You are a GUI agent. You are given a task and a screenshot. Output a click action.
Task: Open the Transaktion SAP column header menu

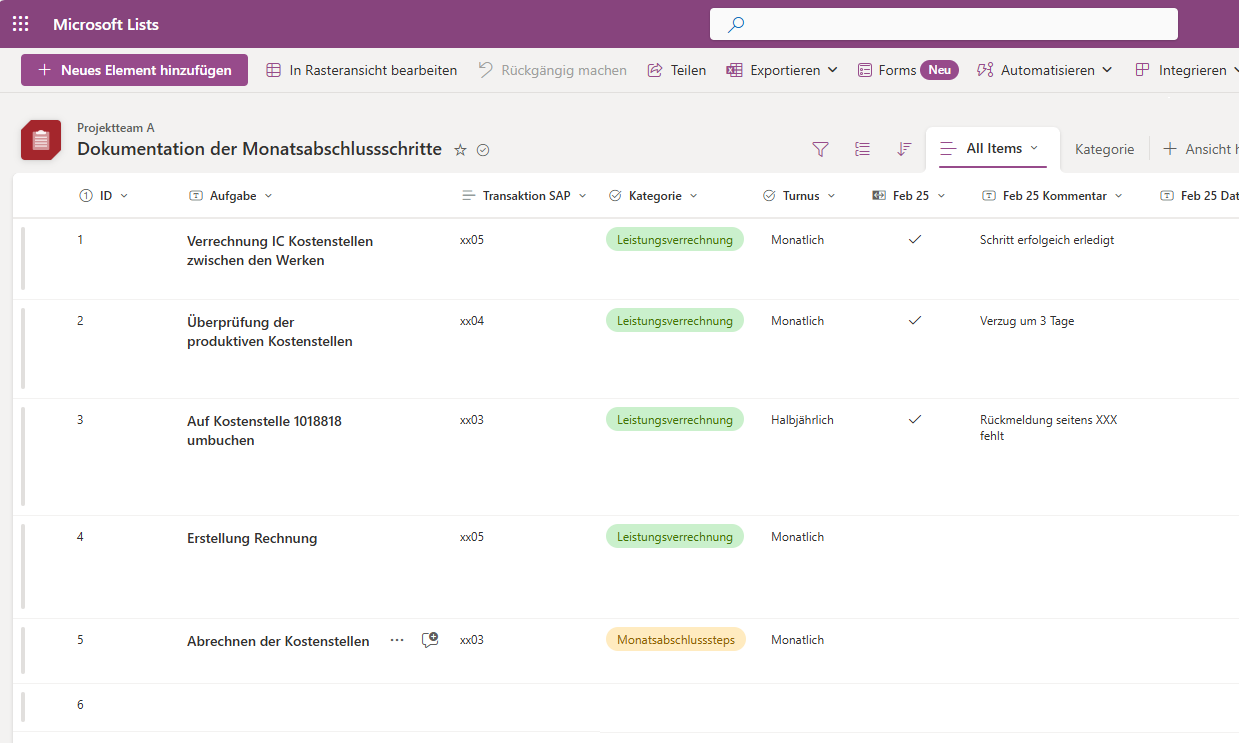coord(524,196)
